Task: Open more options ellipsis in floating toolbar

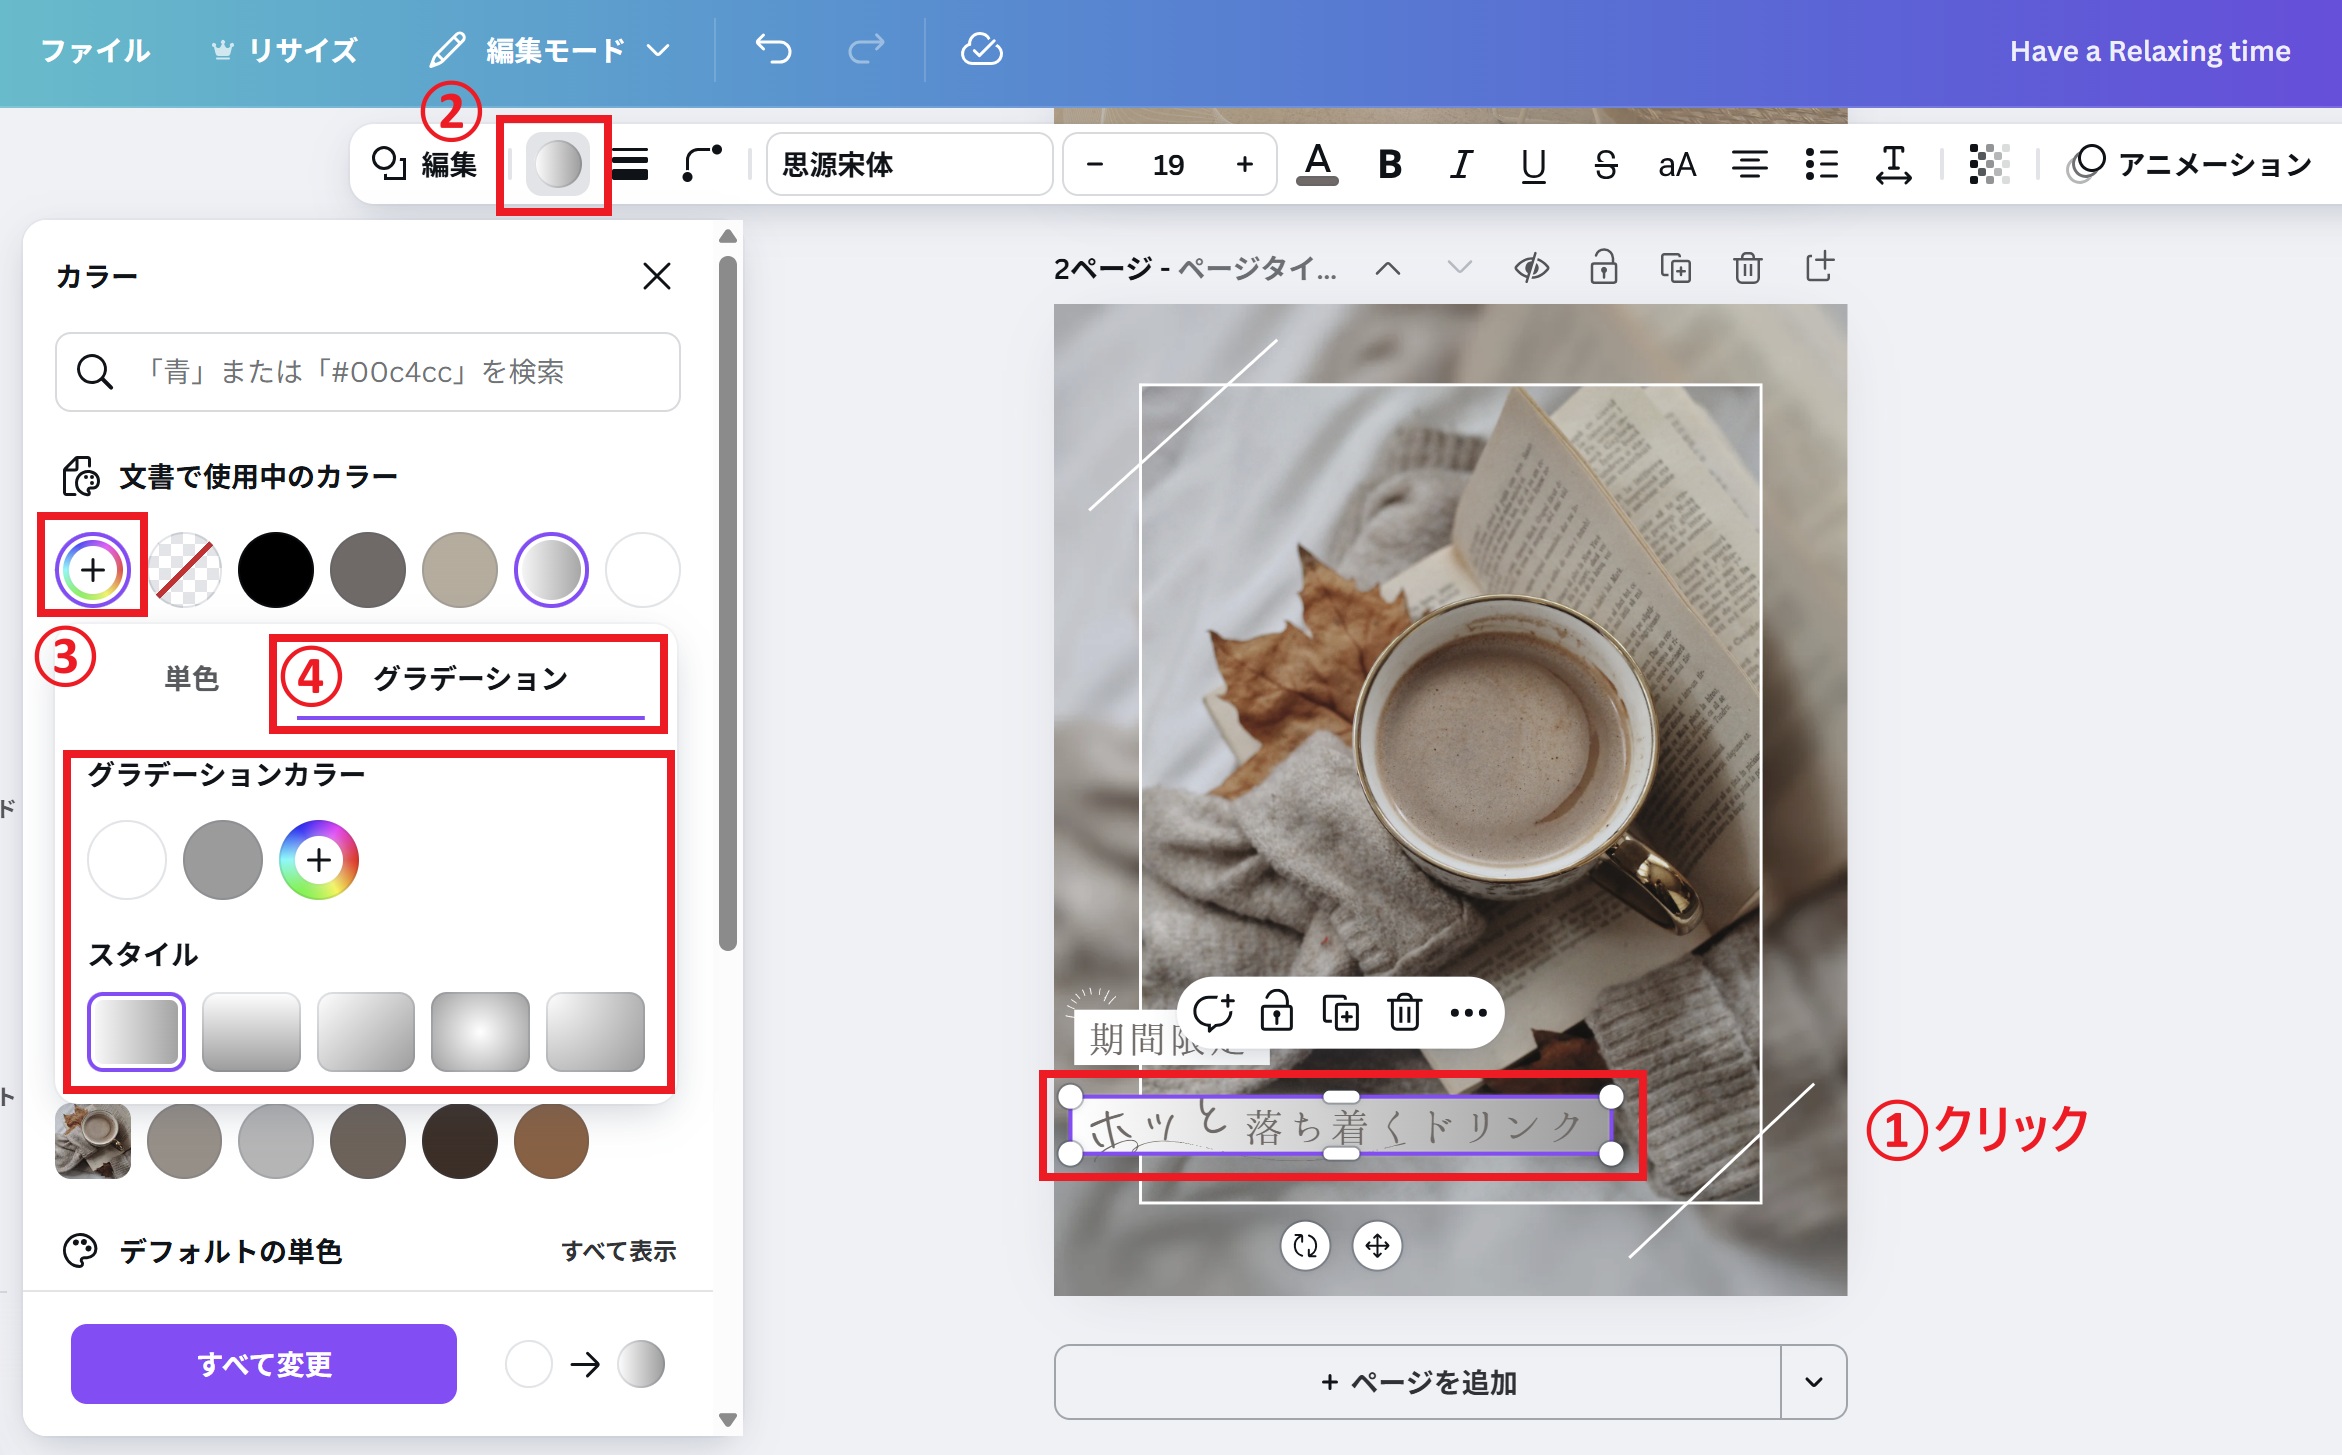Action: [x=1468, y=1013]
